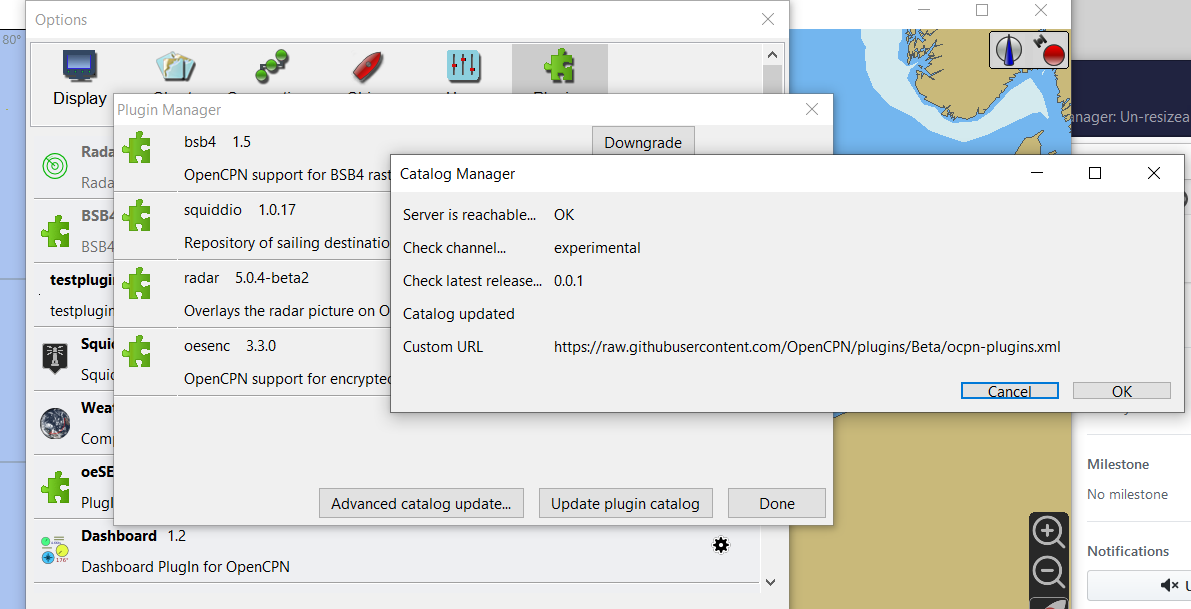Viewport: 1191px width, 609px height.
Task: Click the Dashboard plugin icon
Action: pyautogui.click(x=55, y=550)
